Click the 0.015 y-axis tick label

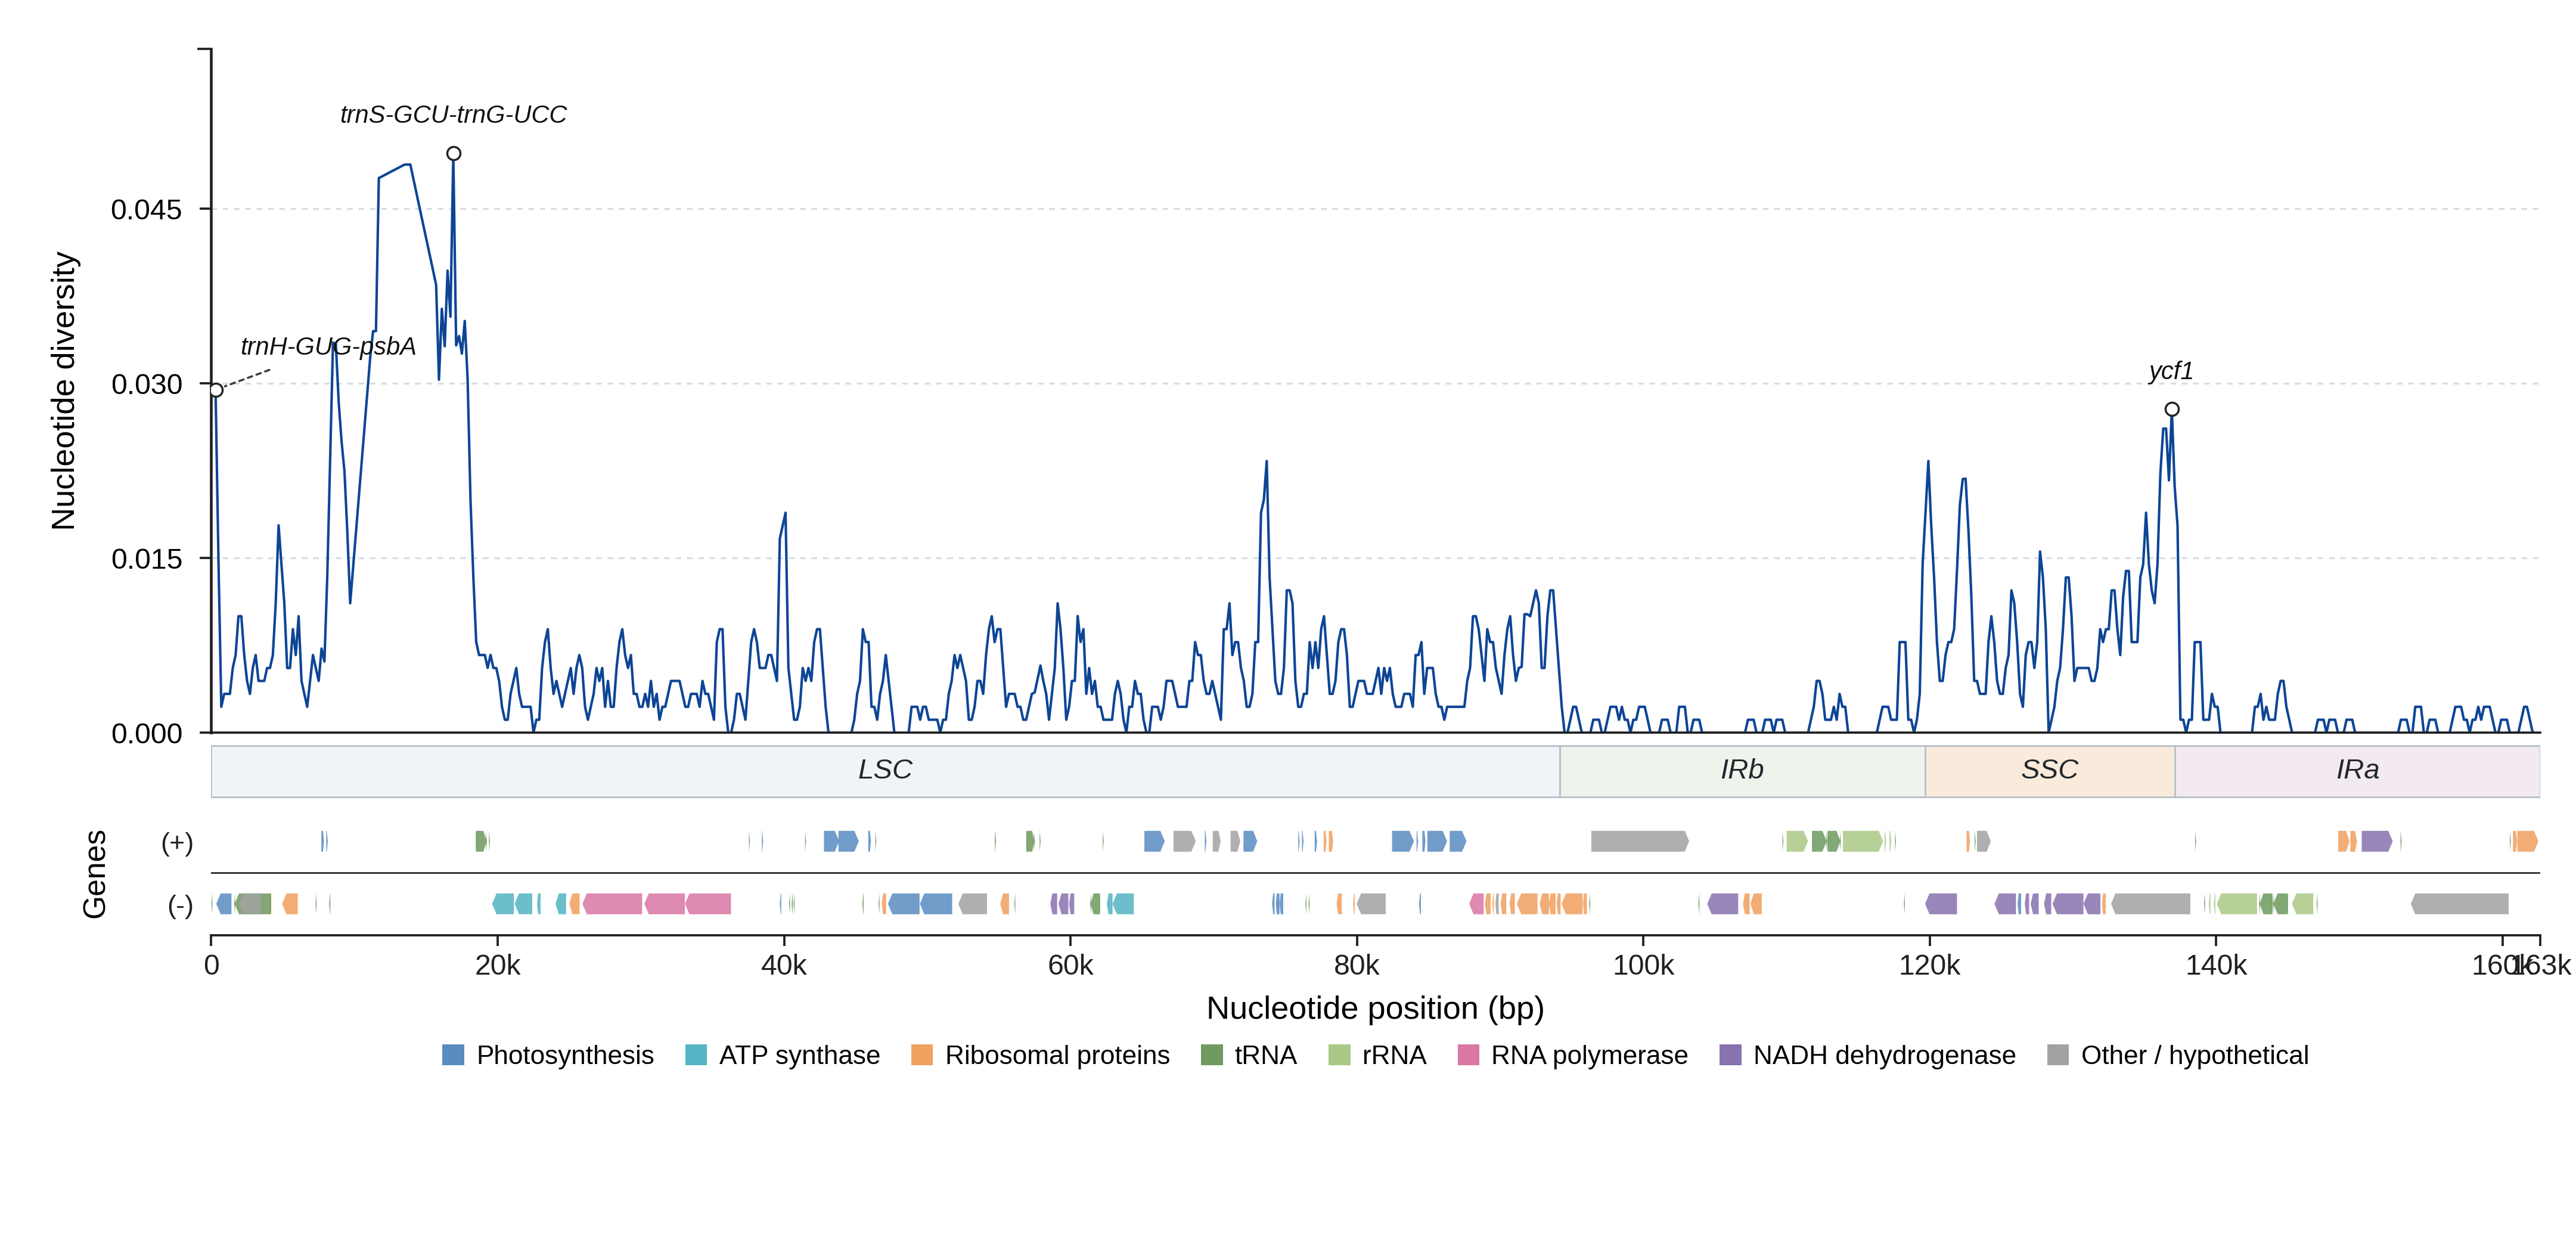[147, 559]
